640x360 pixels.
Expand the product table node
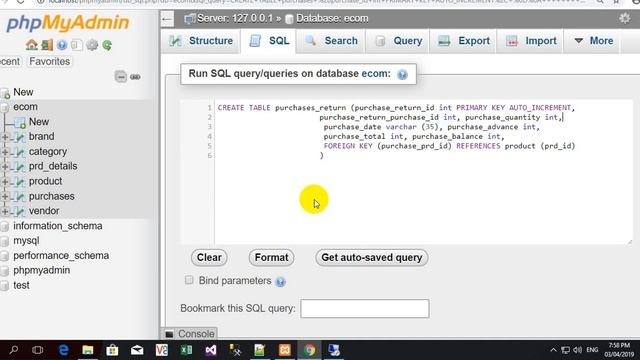[5, 182]
